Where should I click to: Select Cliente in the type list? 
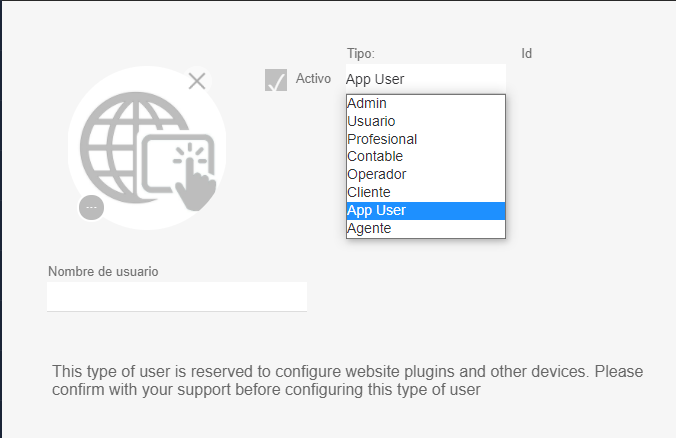point(369,192)
